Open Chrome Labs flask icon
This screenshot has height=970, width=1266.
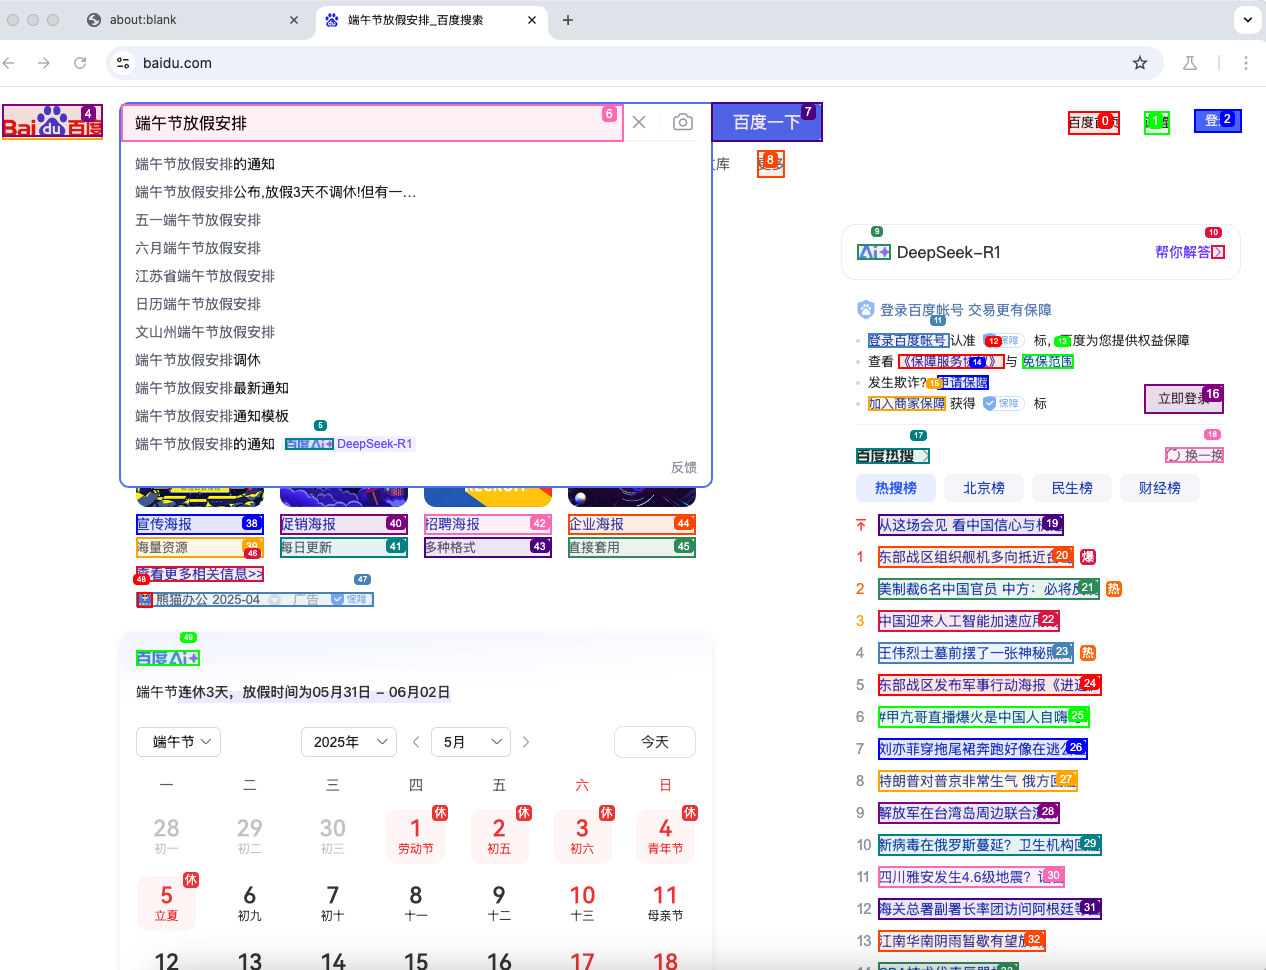(x=1190, y=63)
